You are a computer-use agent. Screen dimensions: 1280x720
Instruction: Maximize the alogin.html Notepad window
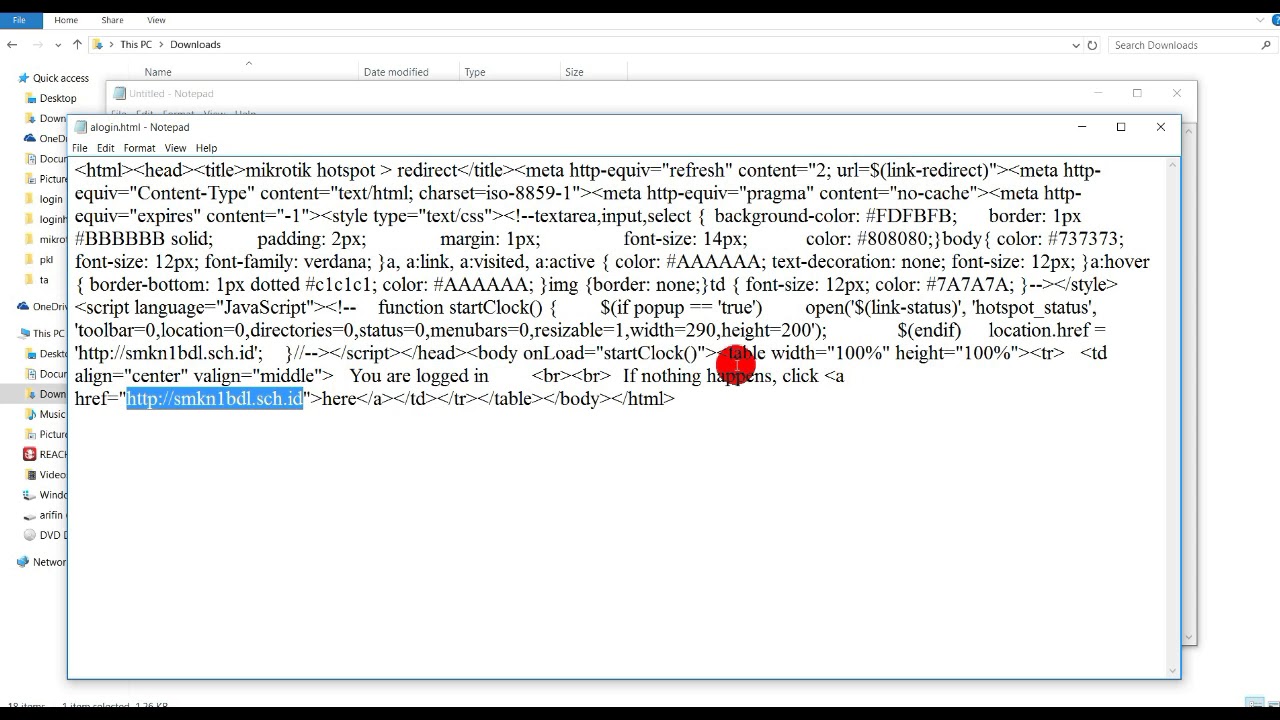pyautogui.click(x=1121, y=127)
